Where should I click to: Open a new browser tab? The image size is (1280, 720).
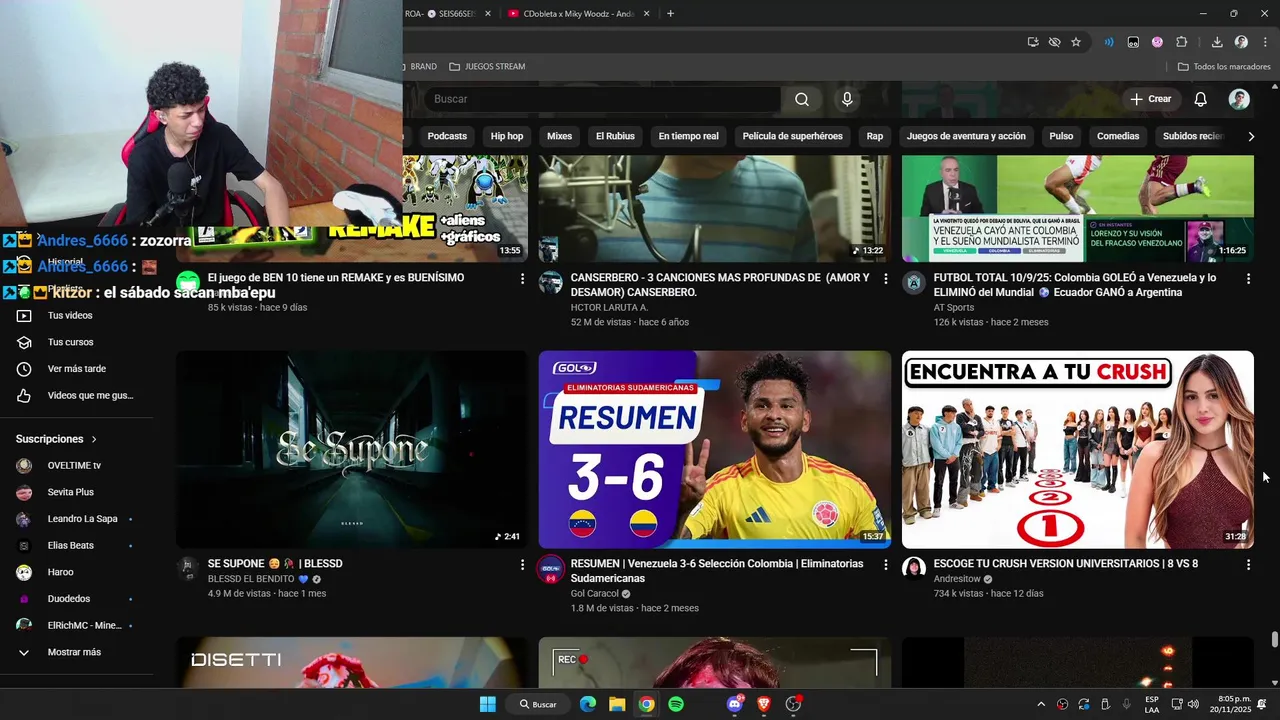click(670, 14)
